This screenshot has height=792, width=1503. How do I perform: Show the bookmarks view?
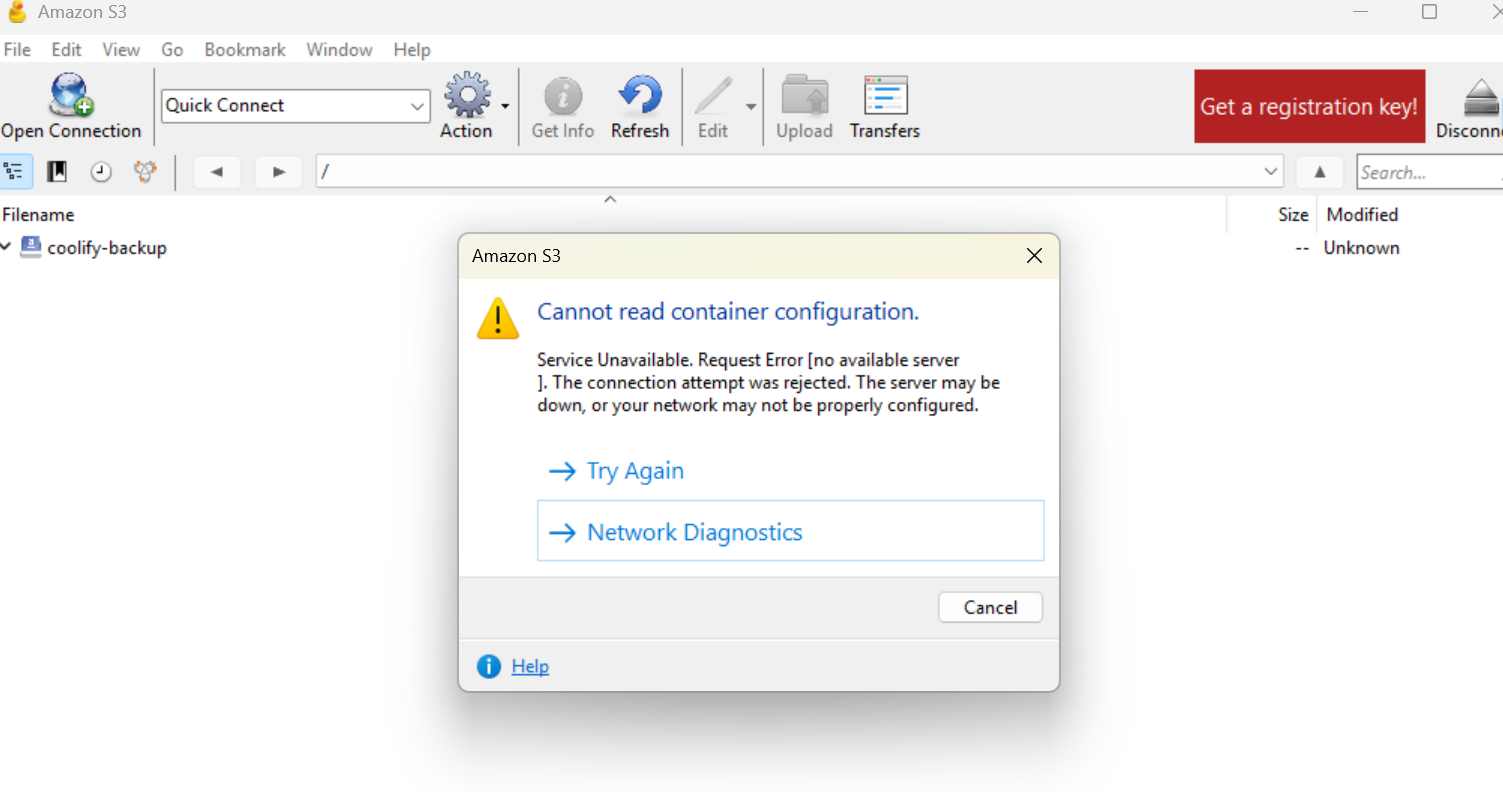coord(58,172)
